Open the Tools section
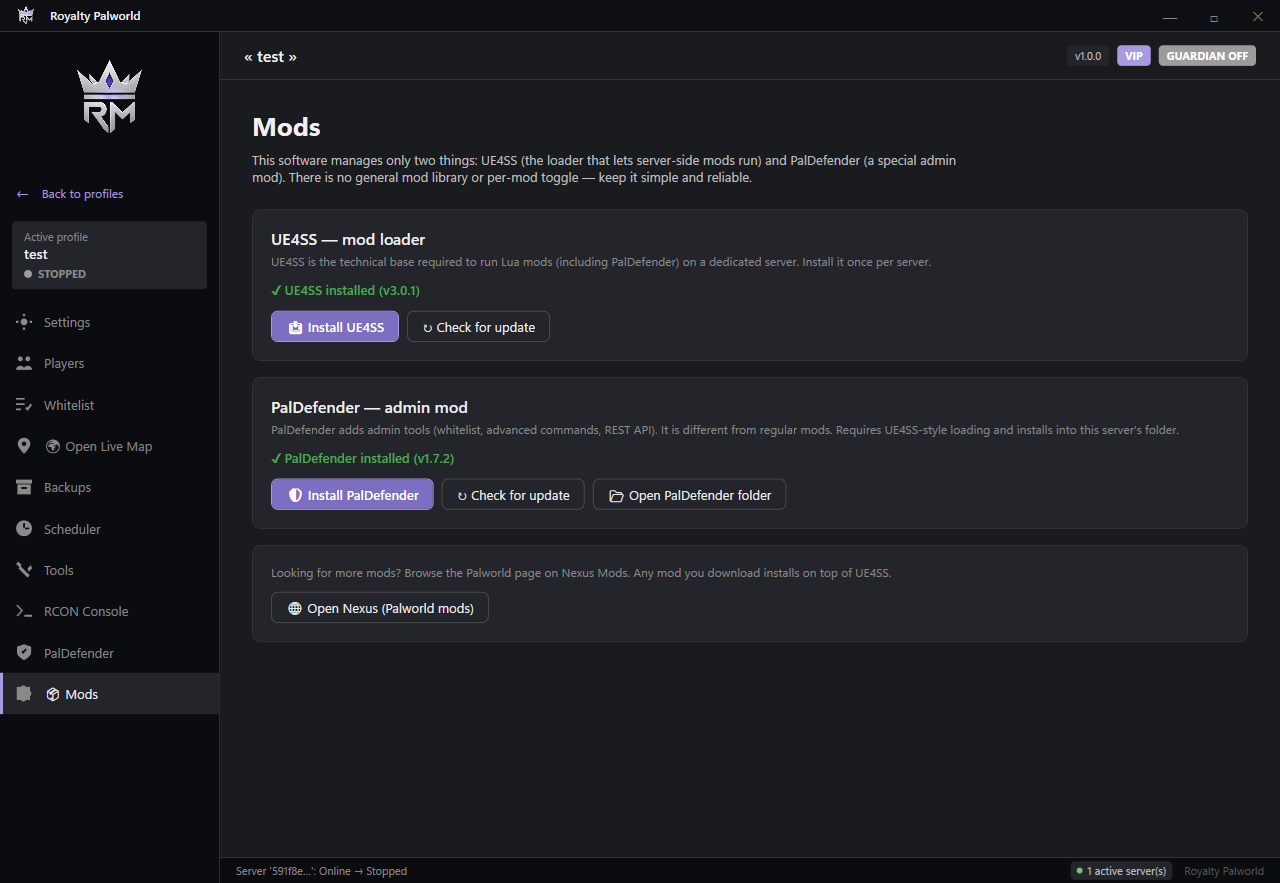 point(110,570)
